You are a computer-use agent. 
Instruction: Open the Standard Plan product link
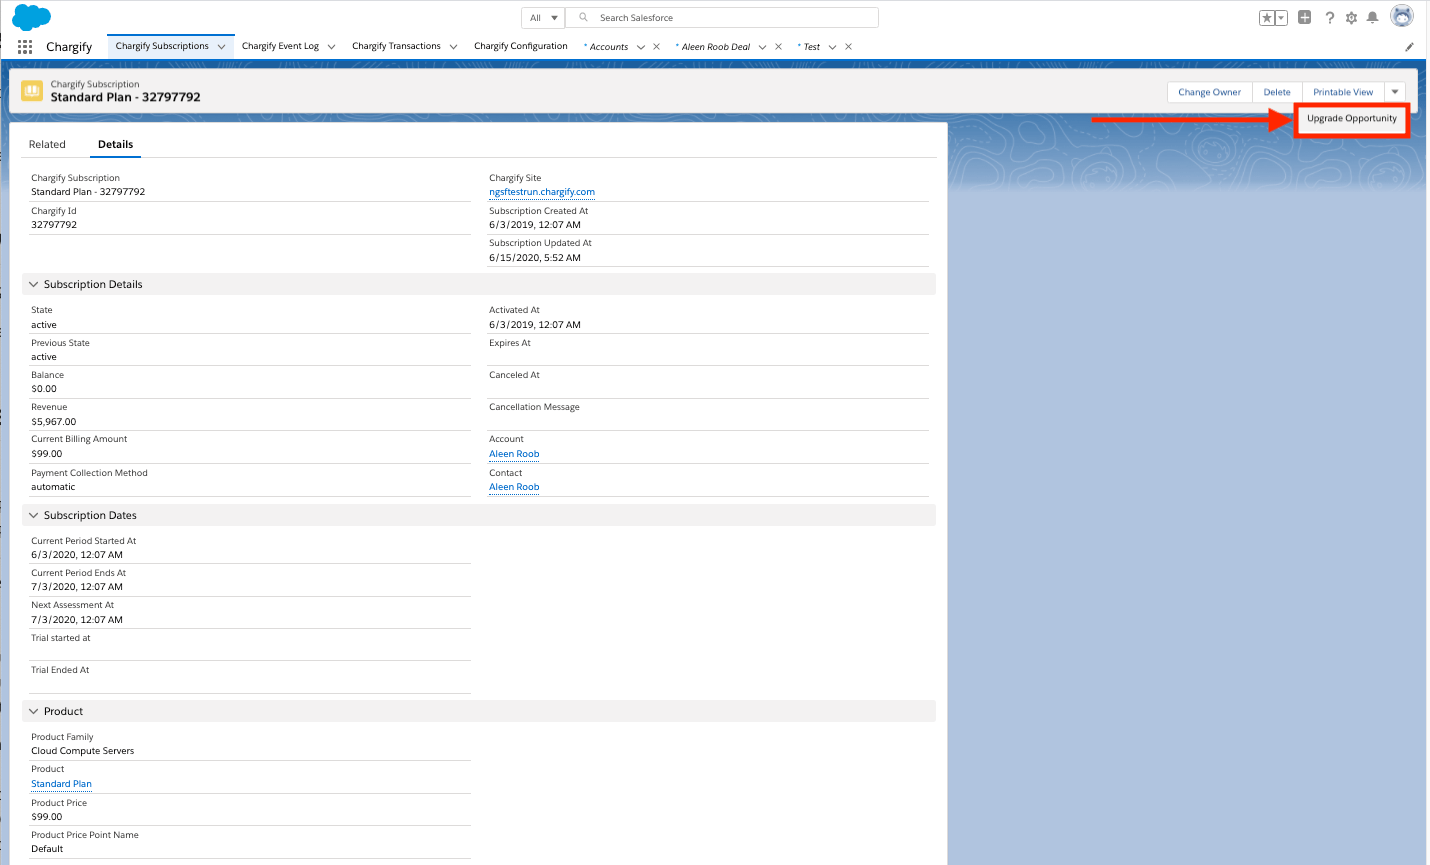tap(61, 784)
